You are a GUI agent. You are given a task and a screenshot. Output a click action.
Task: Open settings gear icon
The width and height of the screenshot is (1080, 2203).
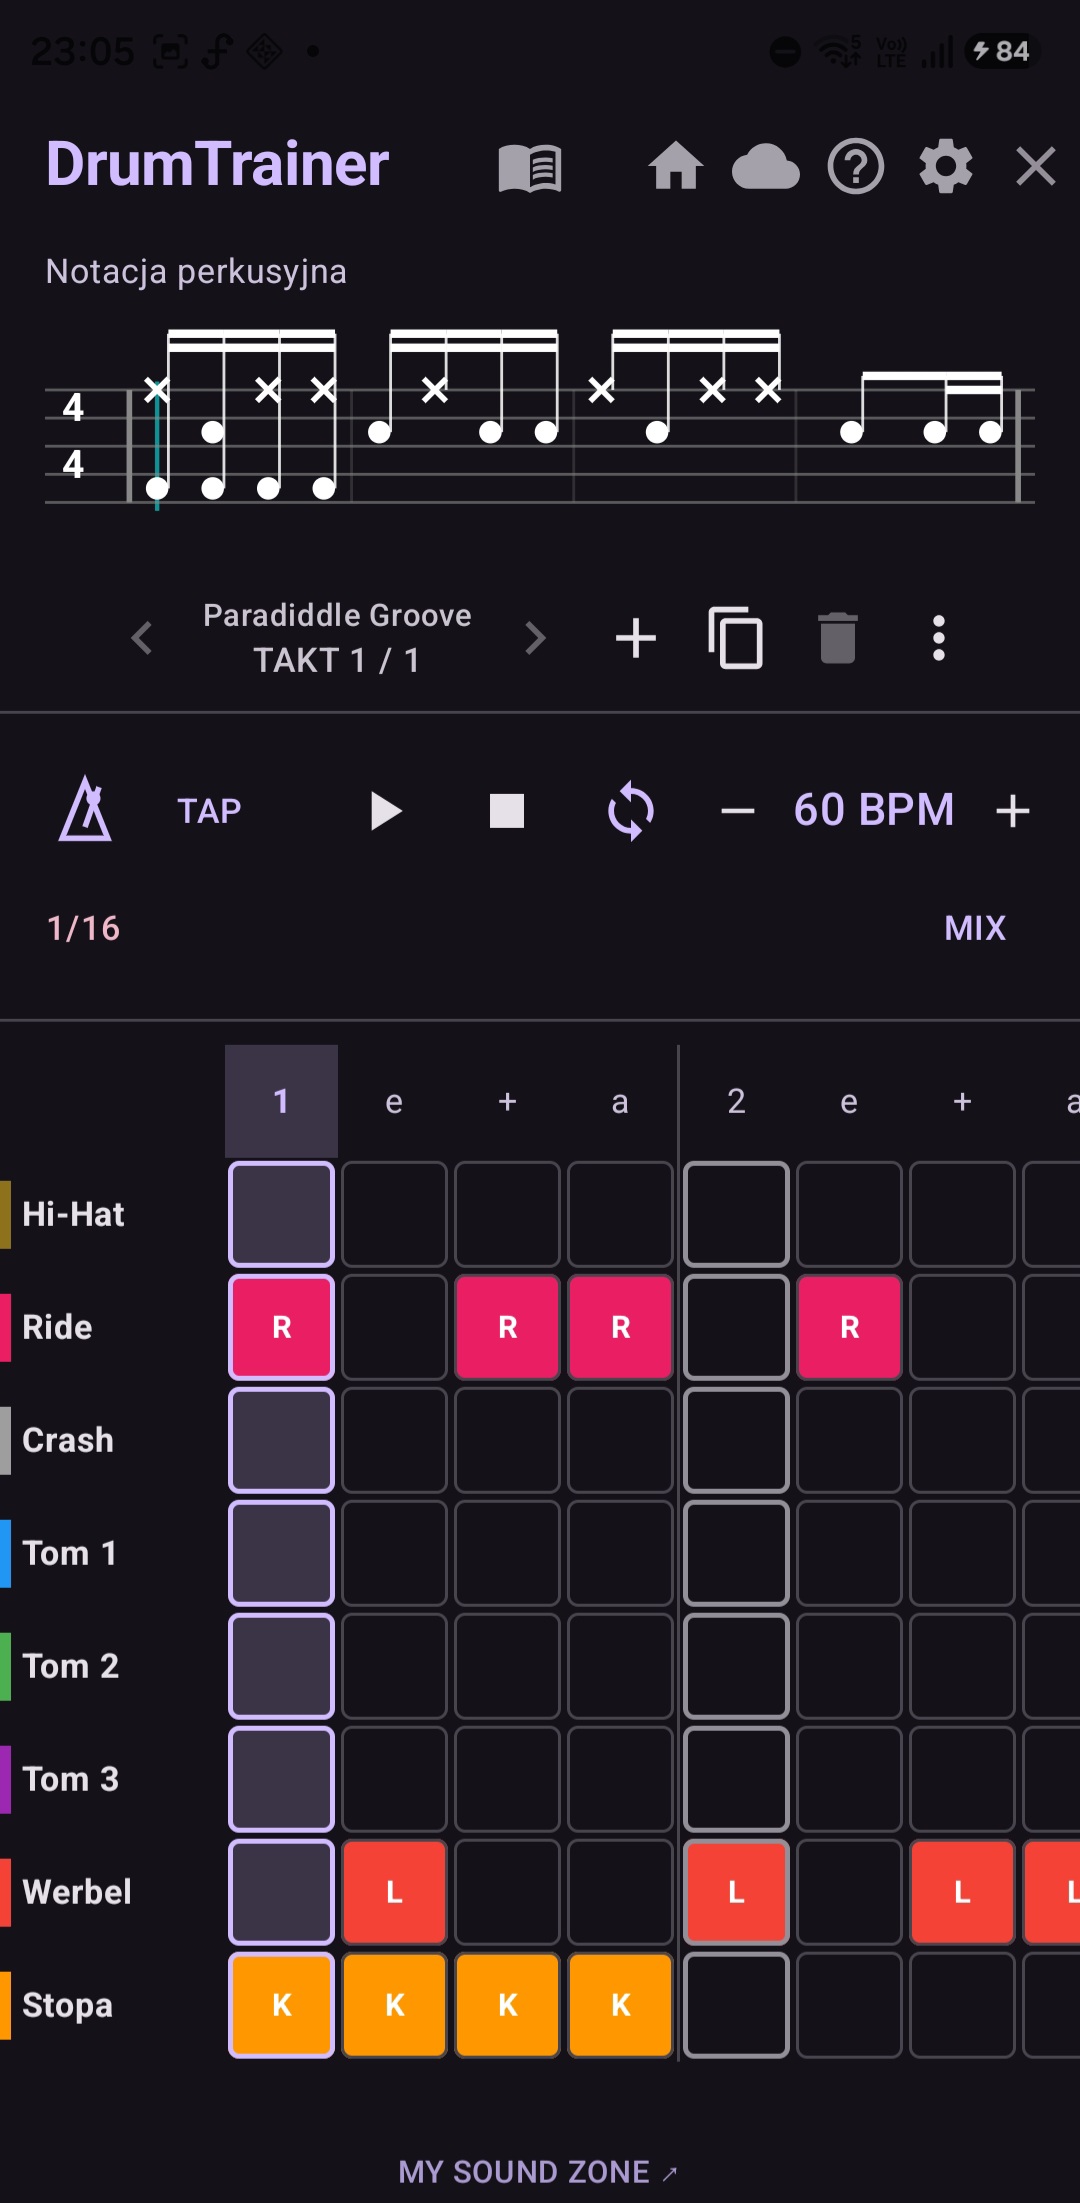click(946, 166)
